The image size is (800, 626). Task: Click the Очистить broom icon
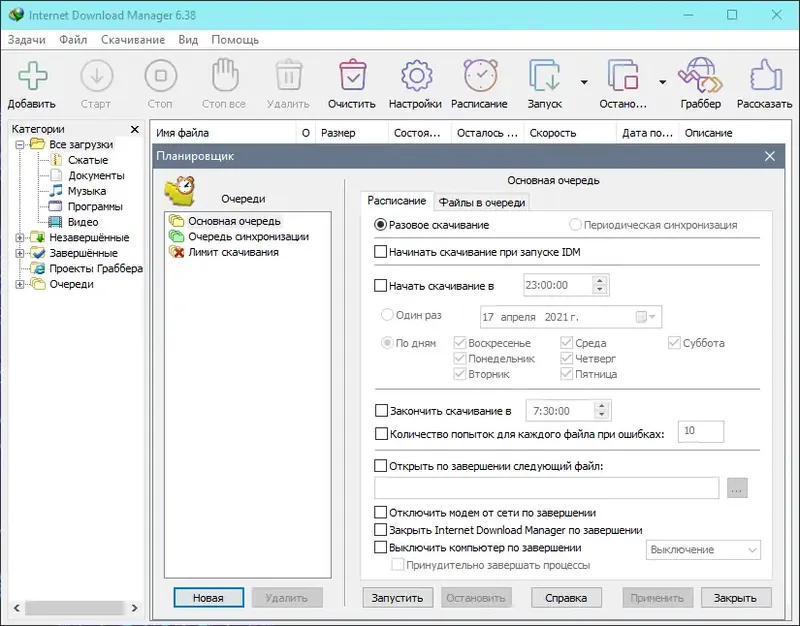[x=352, y=75]
